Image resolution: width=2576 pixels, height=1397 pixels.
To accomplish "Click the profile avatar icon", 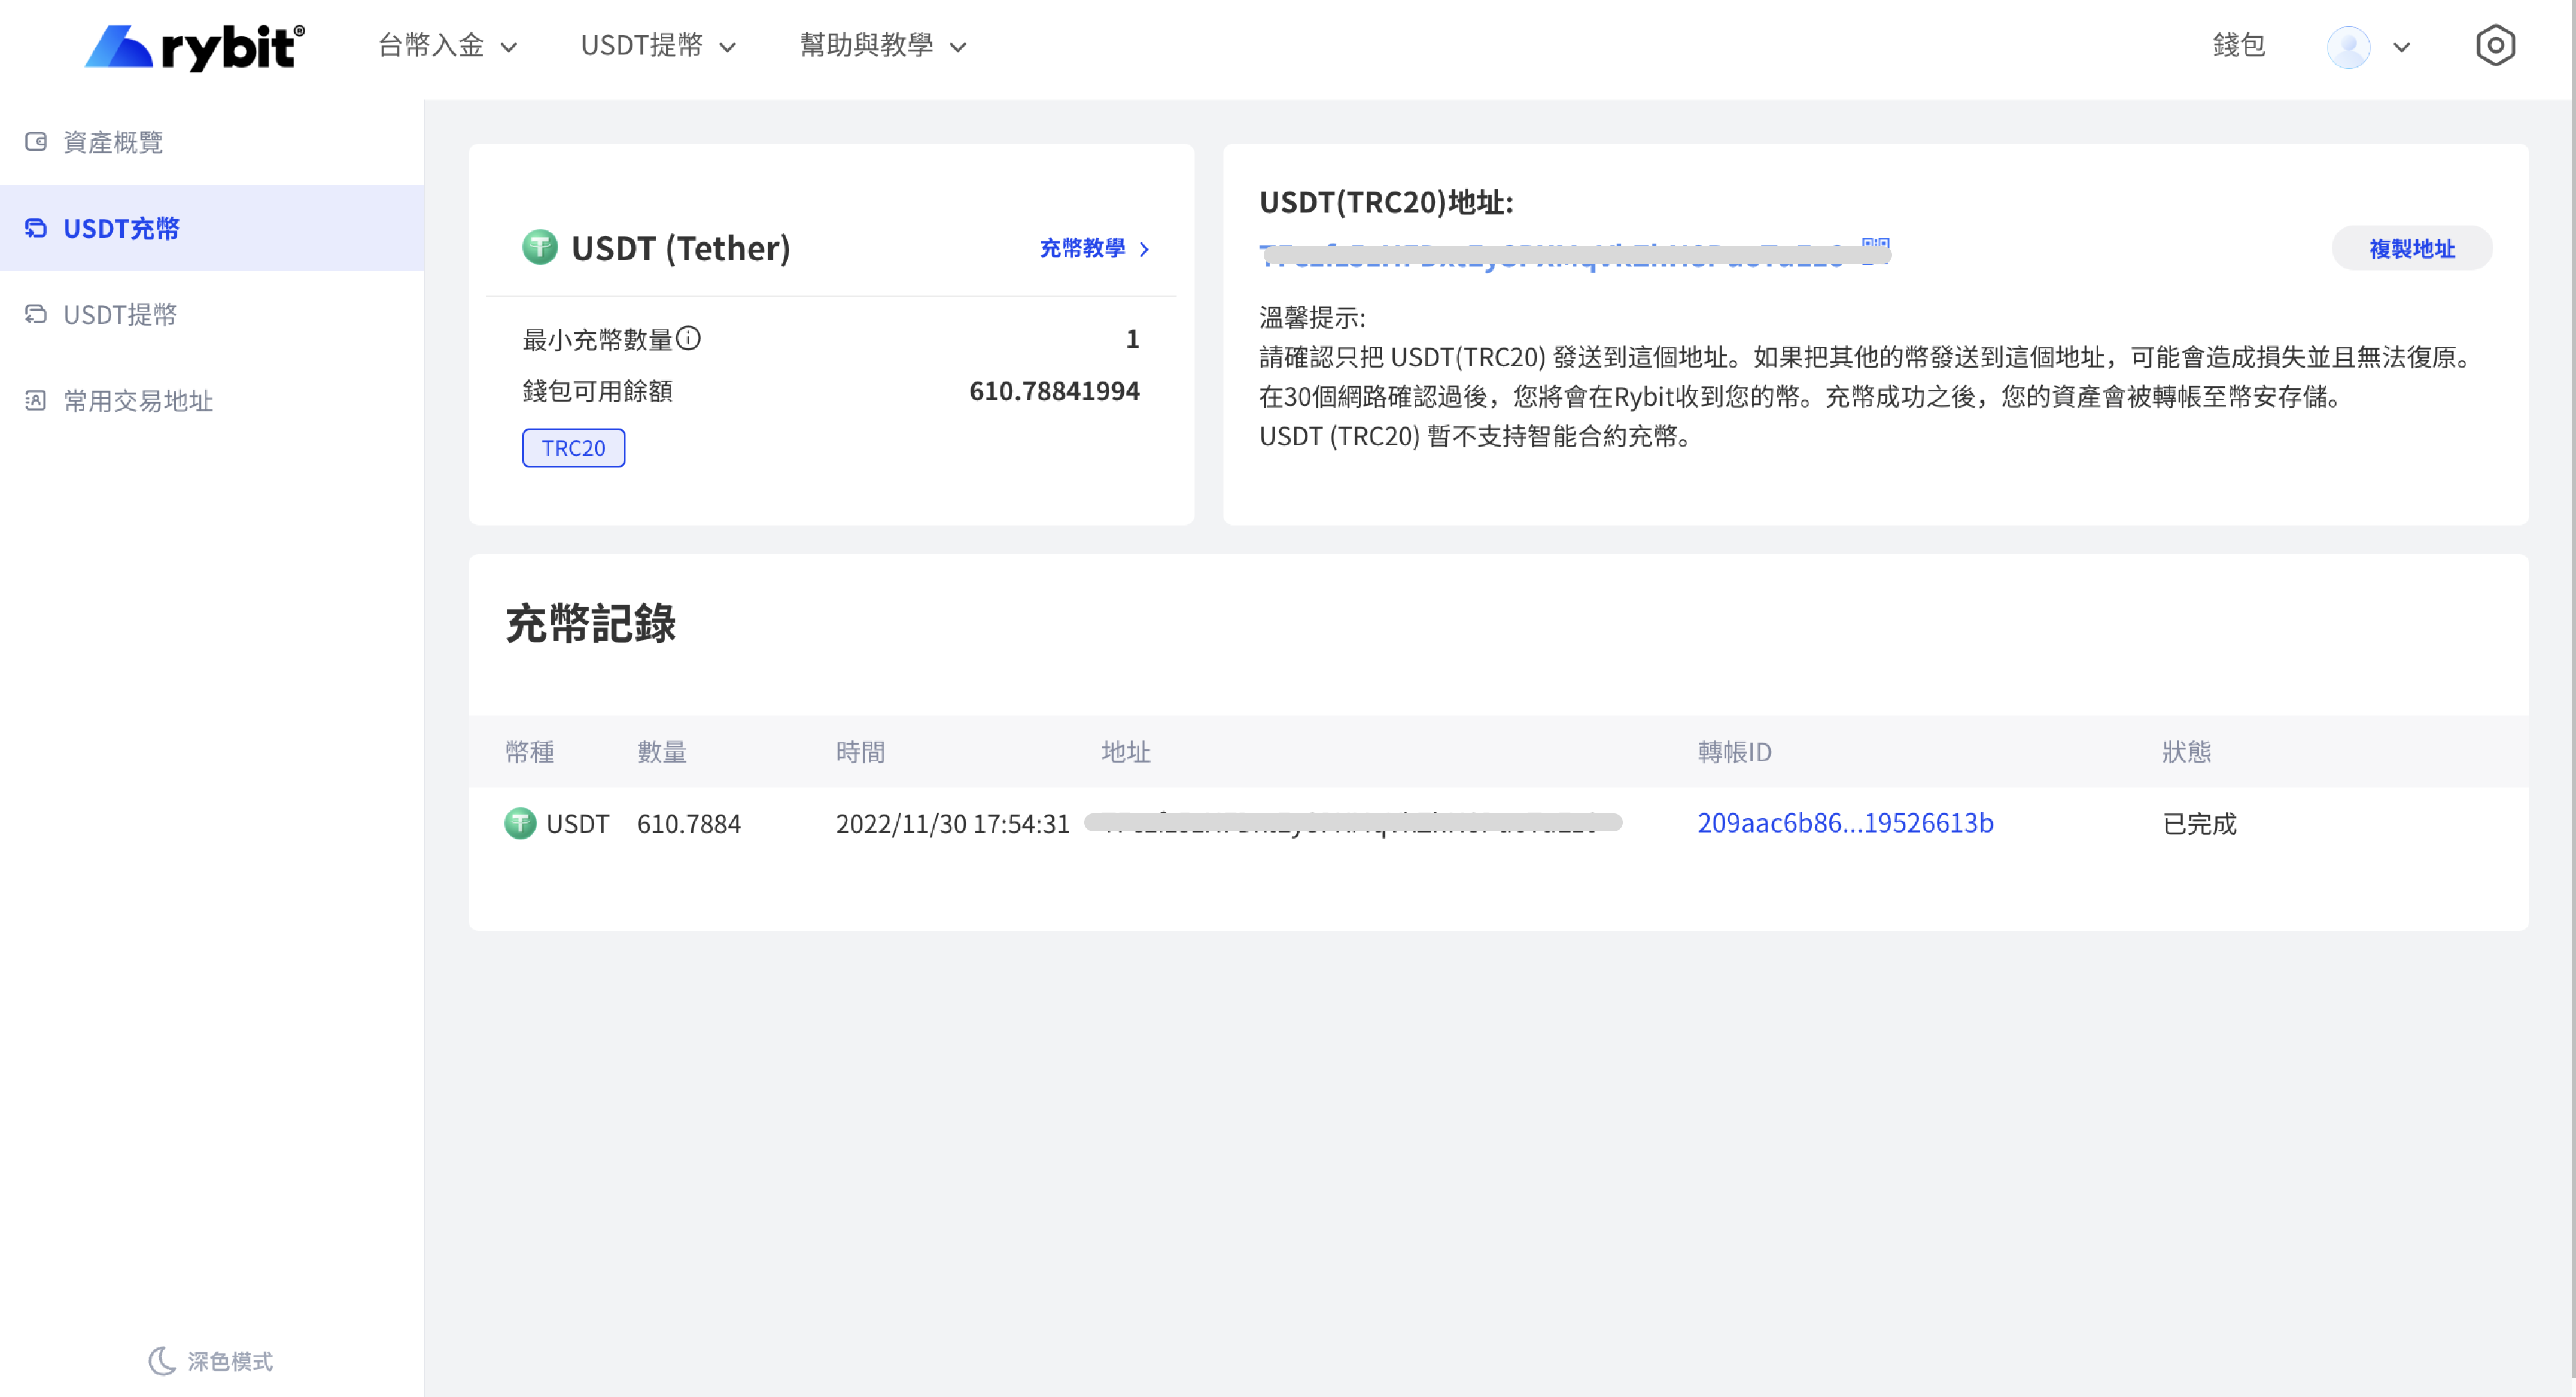I will 2349,46.
